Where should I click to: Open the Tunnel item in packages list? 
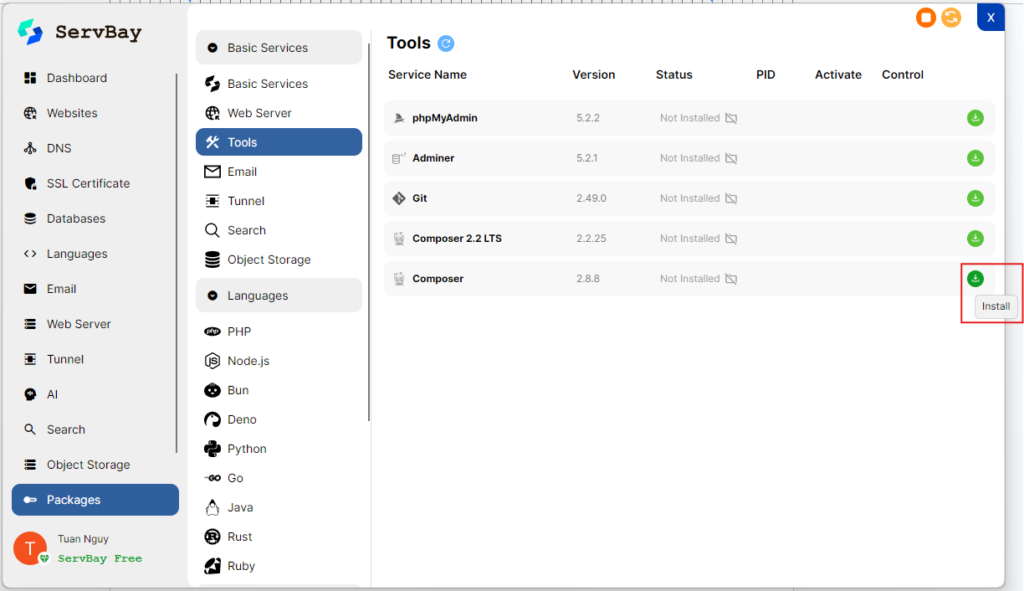(246, 201)
